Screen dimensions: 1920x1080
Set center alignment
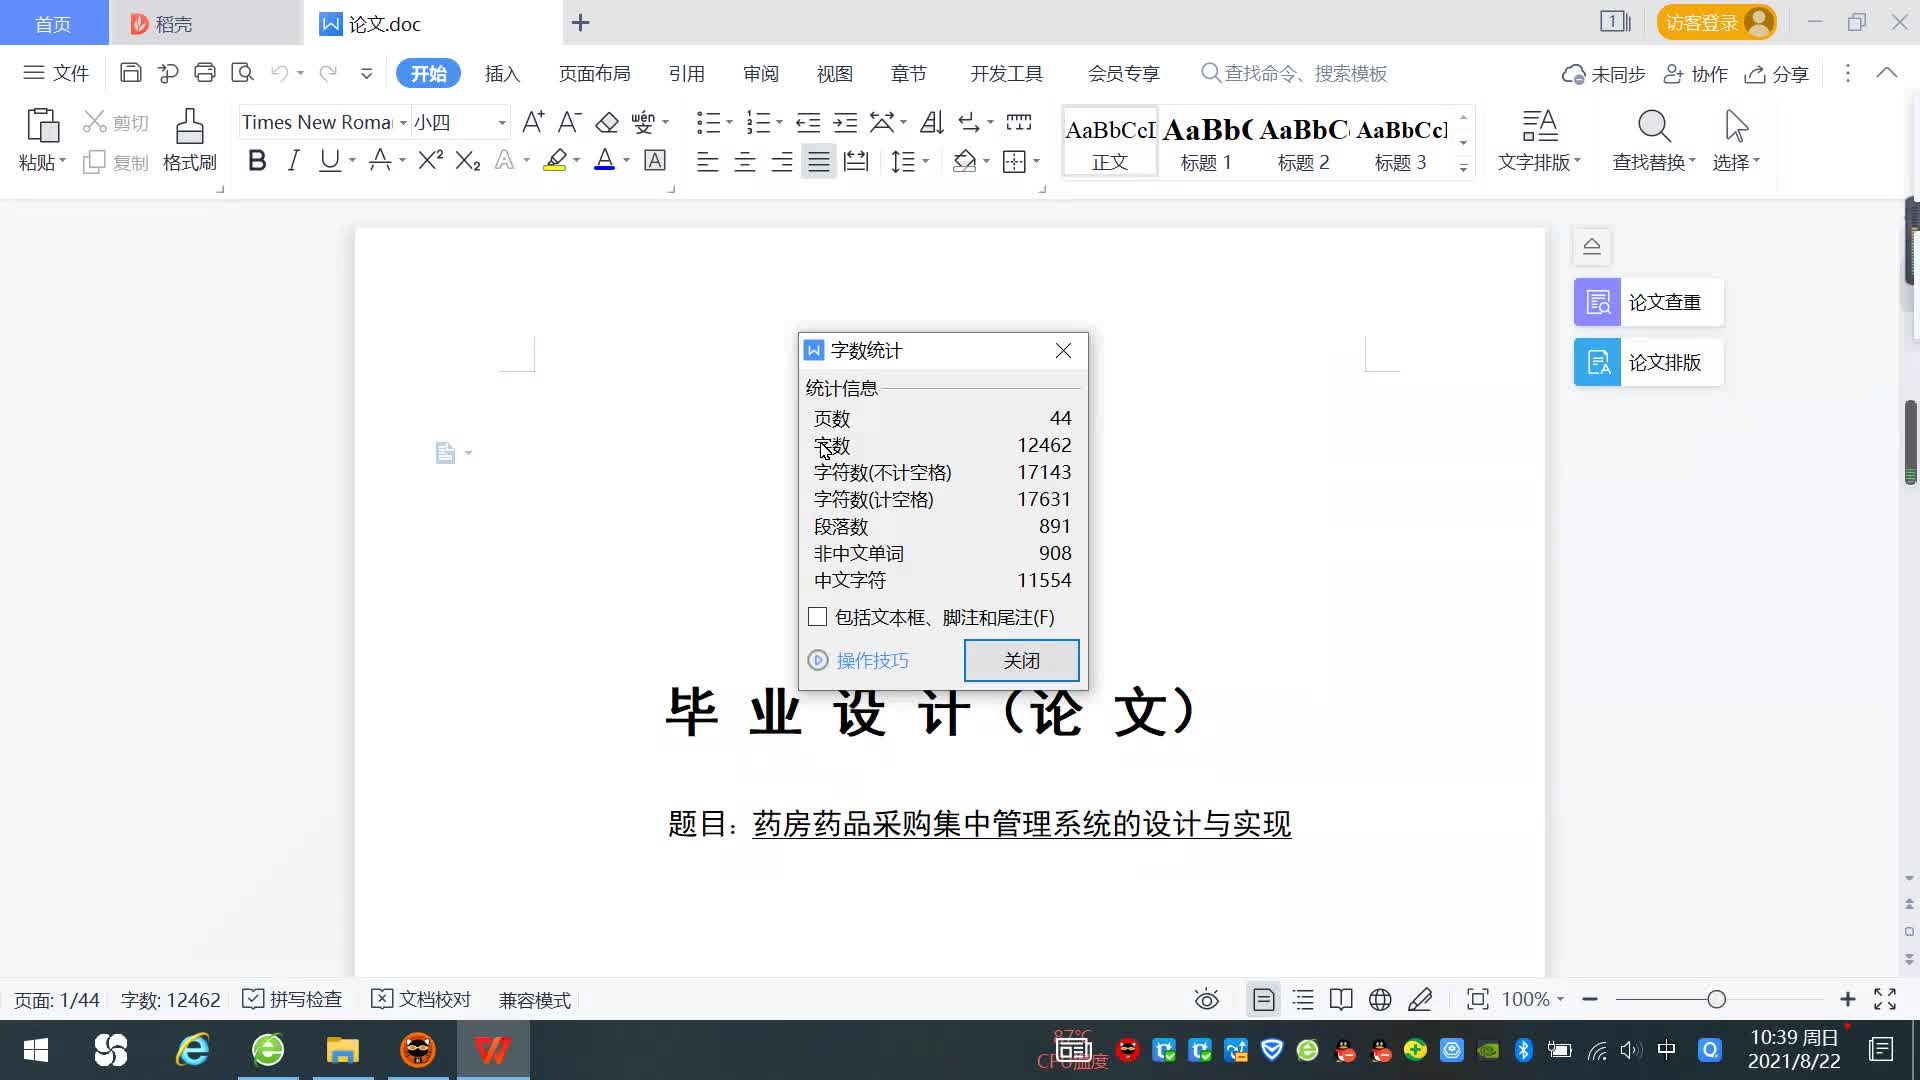tap(745, 161)
